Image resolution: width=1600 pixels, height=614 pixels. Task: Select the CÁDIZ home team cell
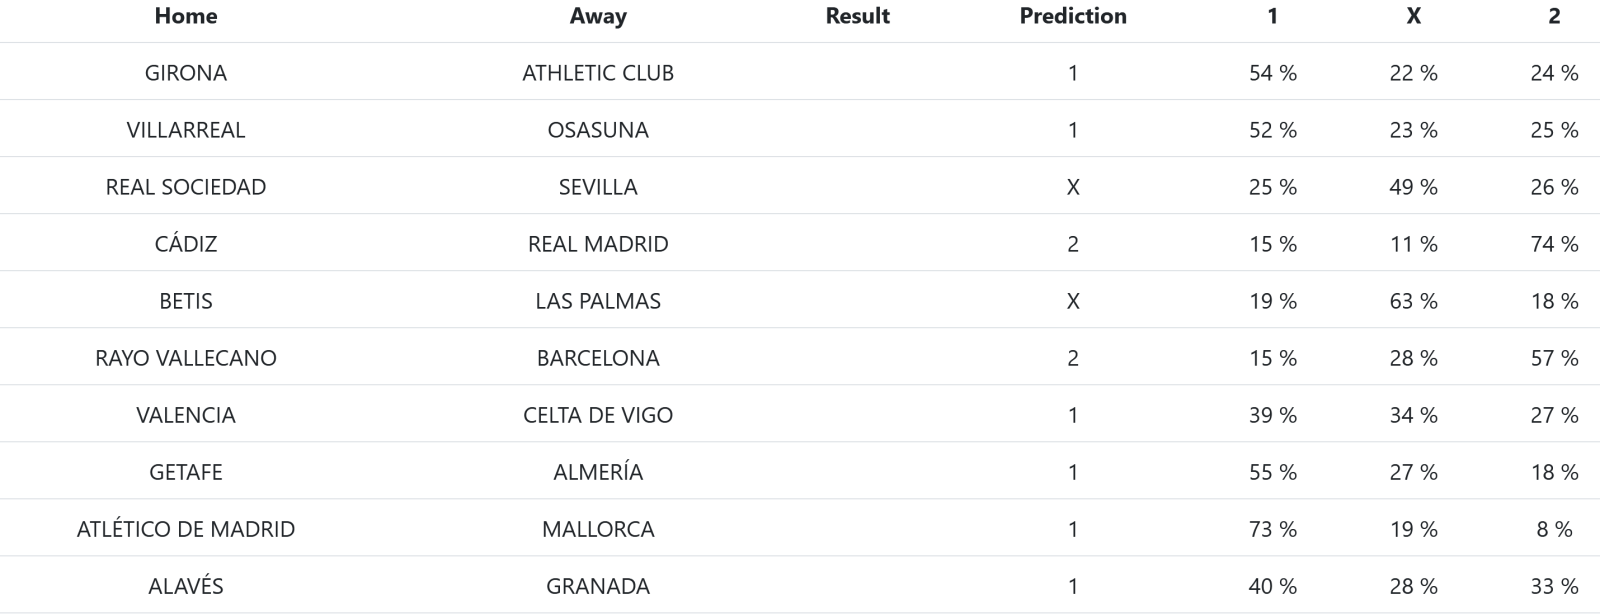point(185,244)
